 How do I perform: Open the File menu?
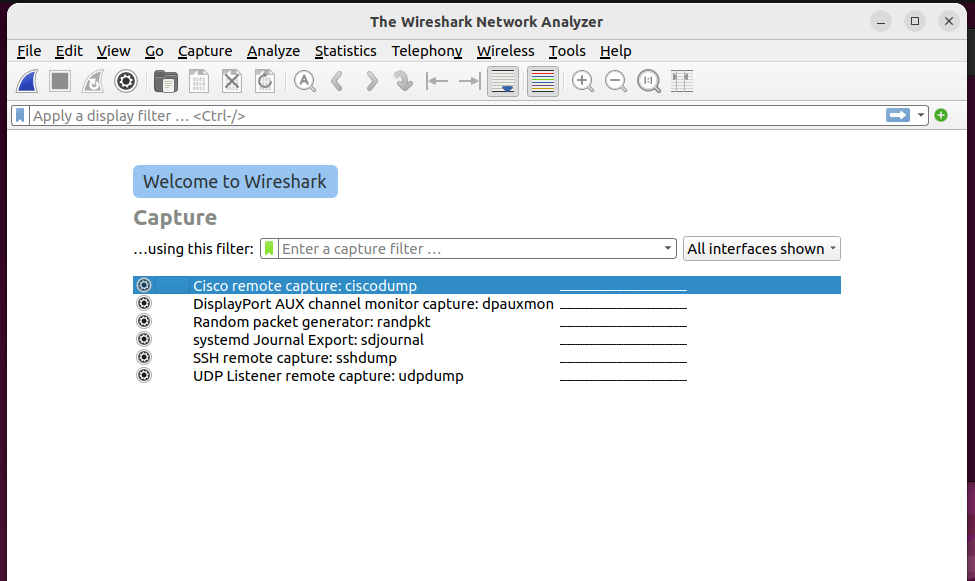point(29,51)
